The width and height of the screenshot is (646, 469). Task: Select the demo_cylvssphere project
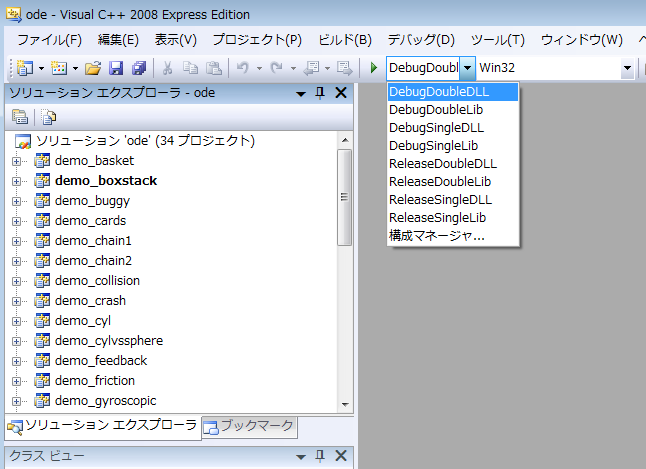(109, 341)
